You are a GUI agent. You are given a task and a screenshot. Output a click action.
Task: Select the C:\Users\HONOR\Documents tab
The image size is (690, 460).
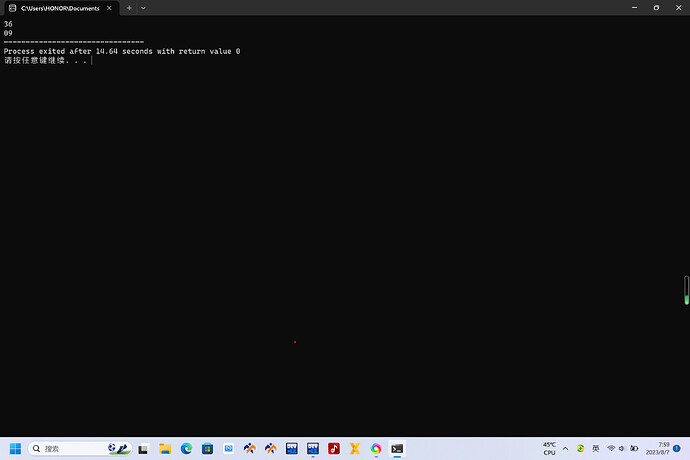pyautogui.click(x=60, y=8)
